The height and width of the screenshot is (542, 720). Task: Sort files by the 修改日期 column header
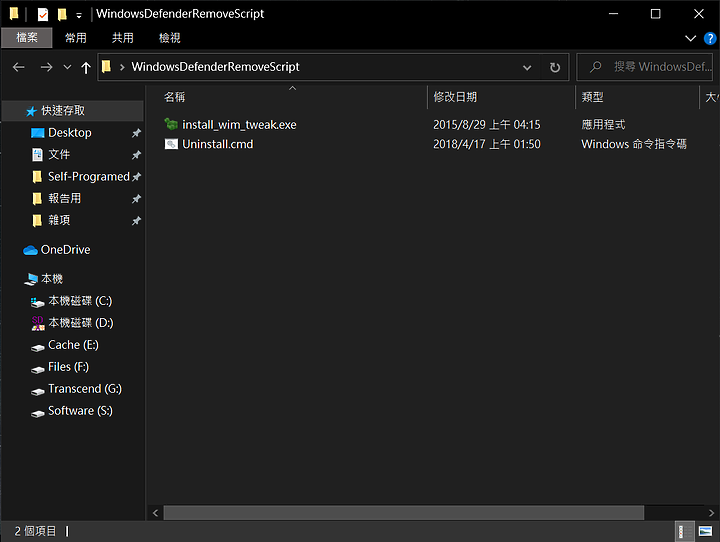[x=455, y=97]
